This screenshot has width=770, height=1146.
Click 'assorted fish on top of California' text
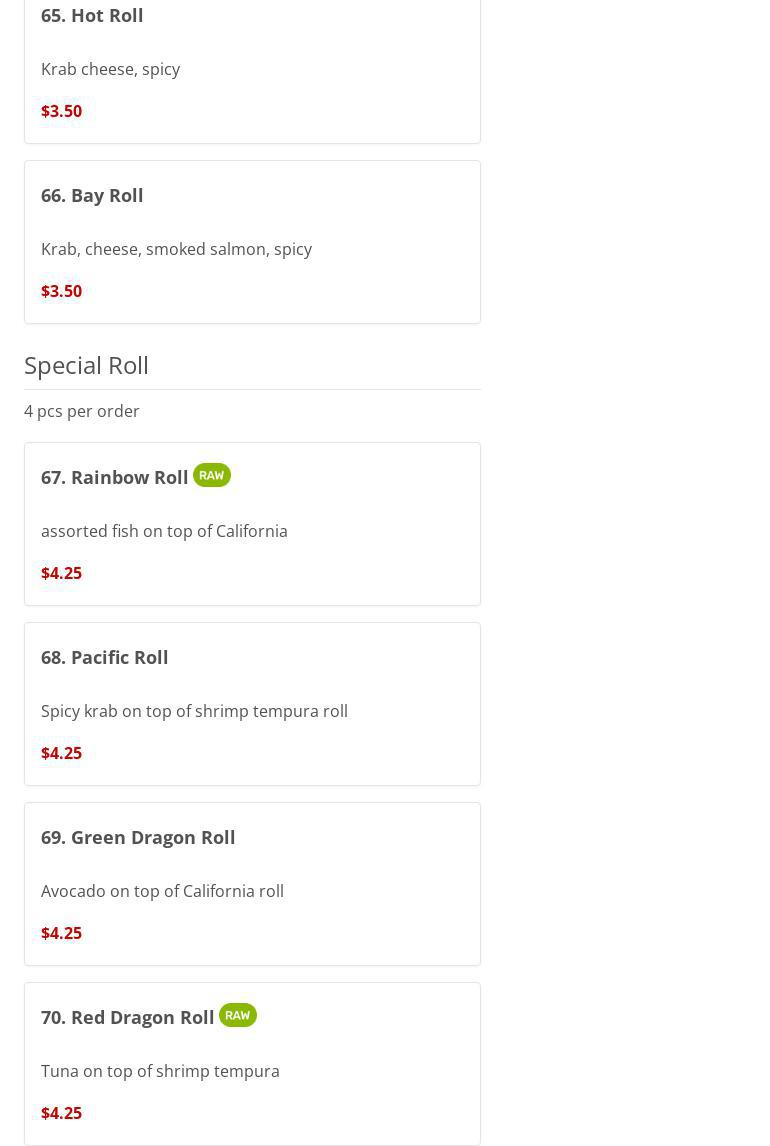(164, 531)
